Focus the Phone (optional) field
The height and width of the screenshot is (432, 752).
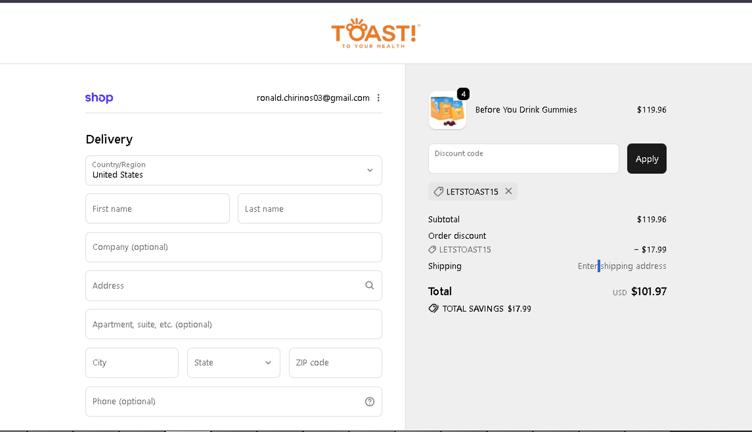point(234,402)
